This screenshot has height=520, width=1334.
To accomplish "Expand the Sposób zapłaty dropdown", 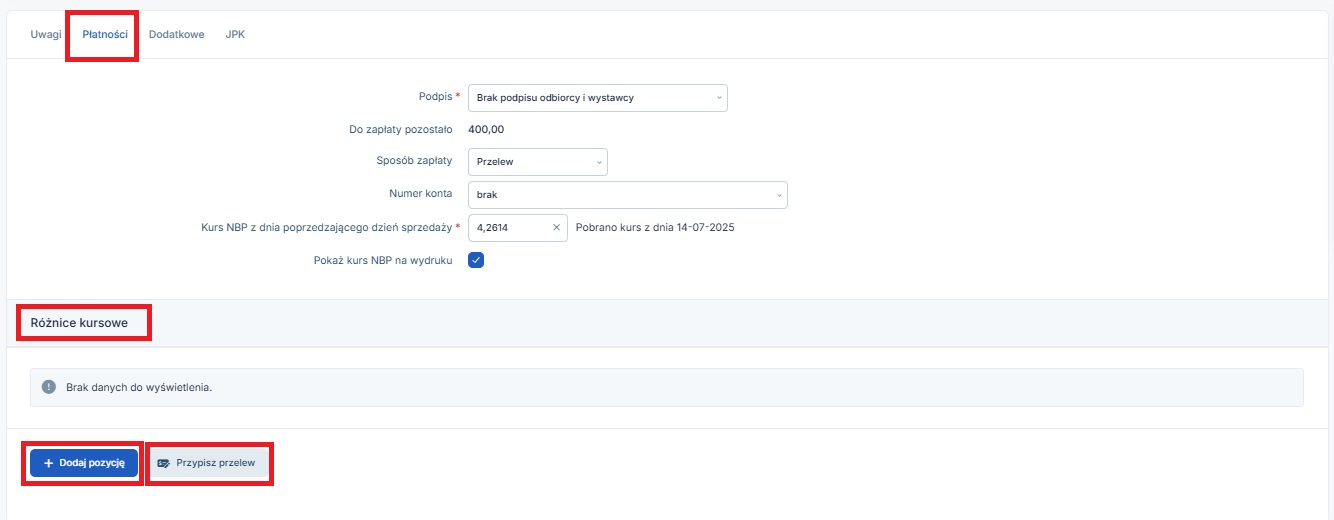I will (x=538, y=162).
